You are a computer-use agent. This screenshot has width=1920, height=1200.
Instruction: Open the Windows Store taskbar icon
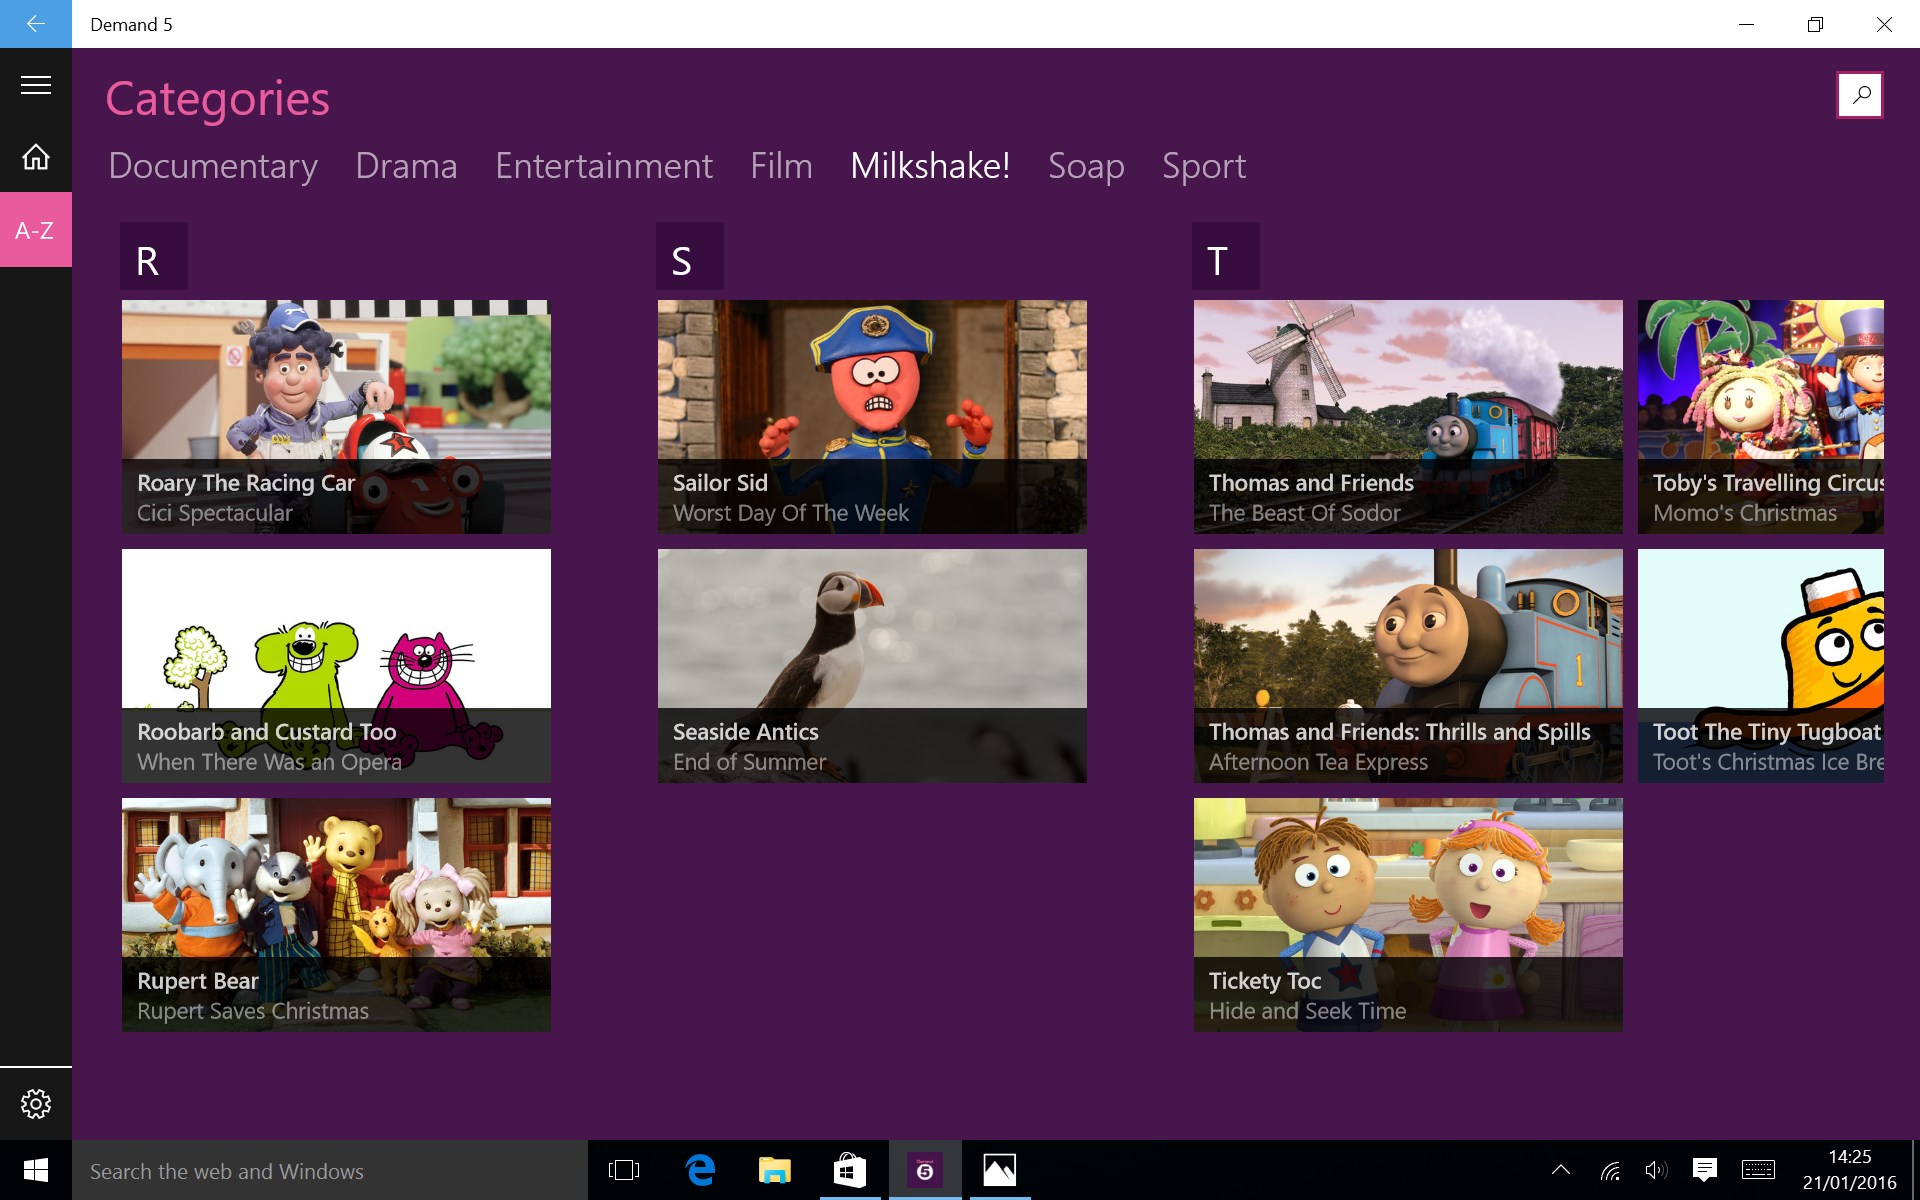(x=849, y=1169)
